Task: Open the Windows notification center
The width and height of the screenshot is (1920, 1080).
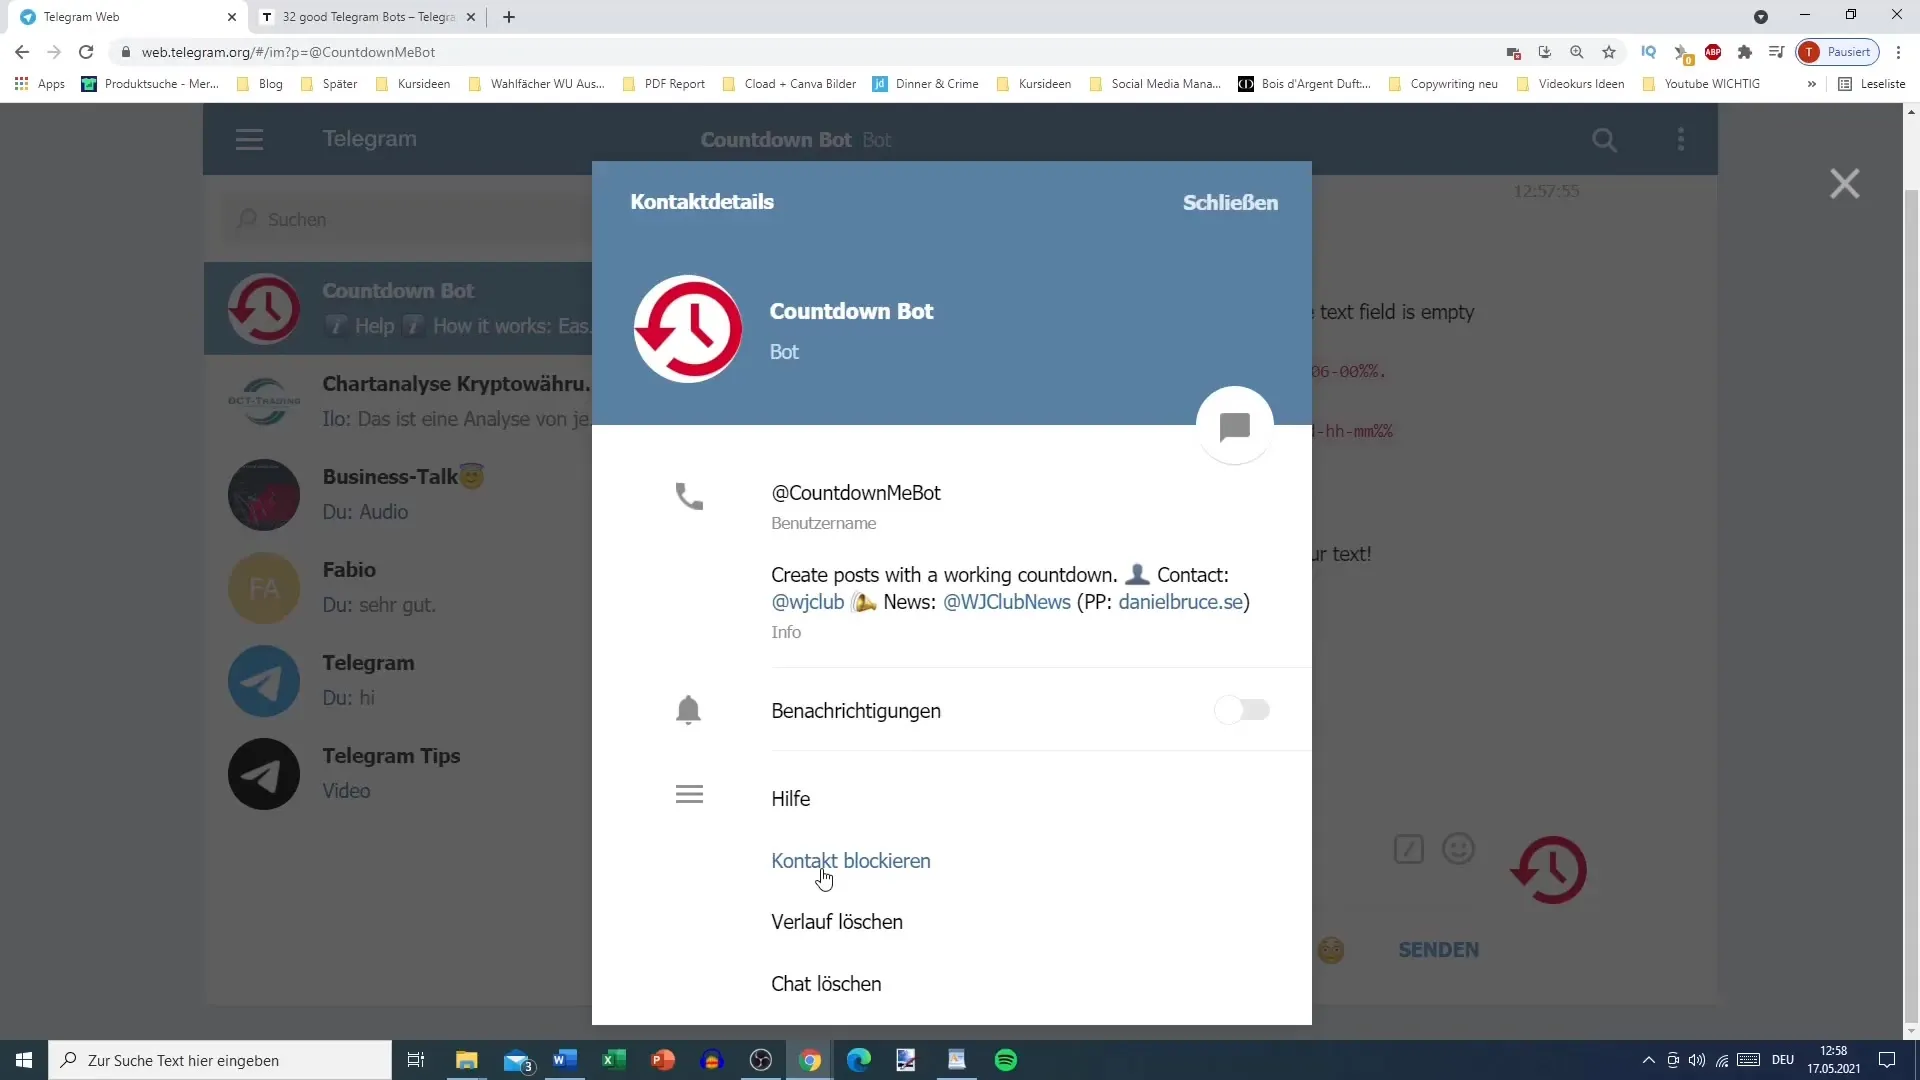Action: pyautogui.click(x=1887, y=1060)
